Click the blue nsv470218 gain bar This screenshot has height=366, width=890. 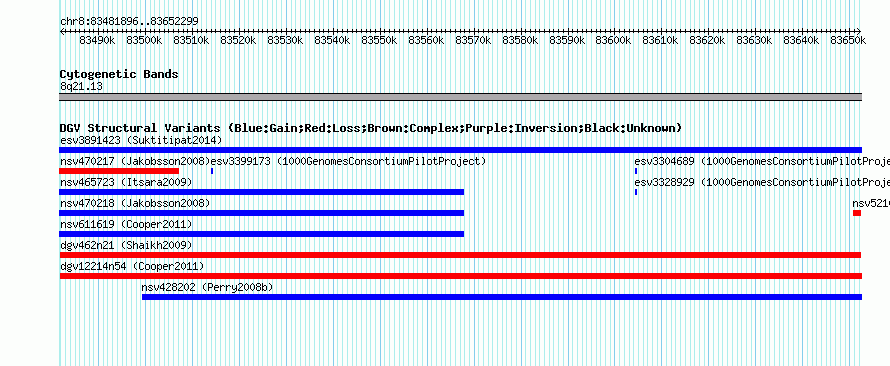(x=262, y=213)
